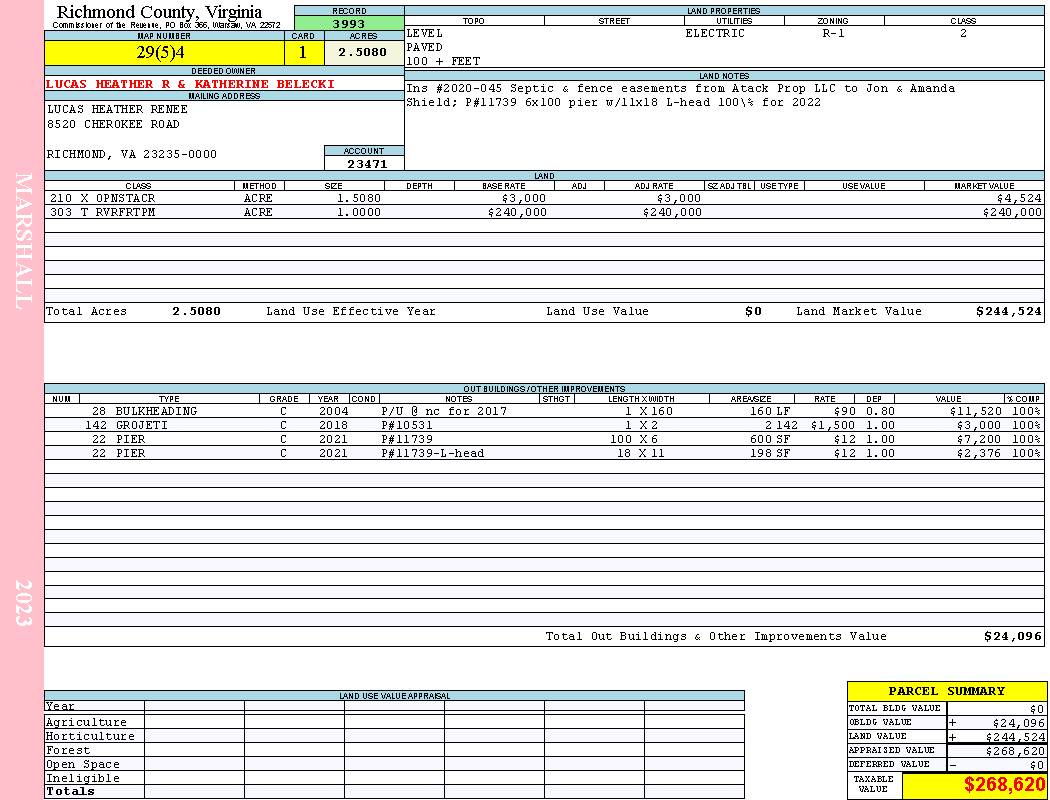Screen dimensions: 1050x800
Task: Click deeded owner LUCAS HEATHER R & KATHERINE BELECKI
Action: pyautogui.click(x=190, y=84)
